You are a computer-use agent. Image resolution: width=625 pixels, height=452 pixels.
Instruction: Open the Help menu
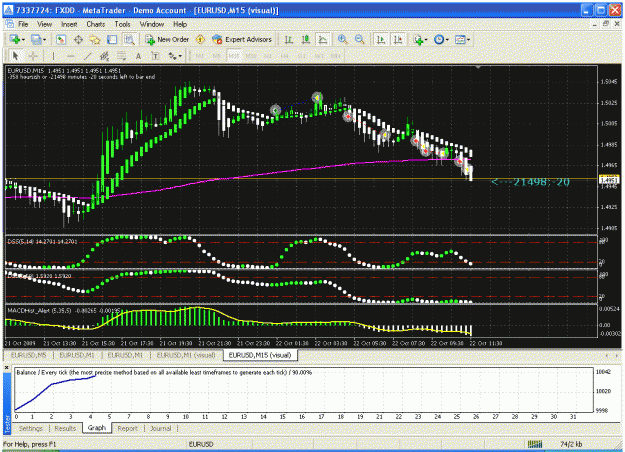[180, 24]
